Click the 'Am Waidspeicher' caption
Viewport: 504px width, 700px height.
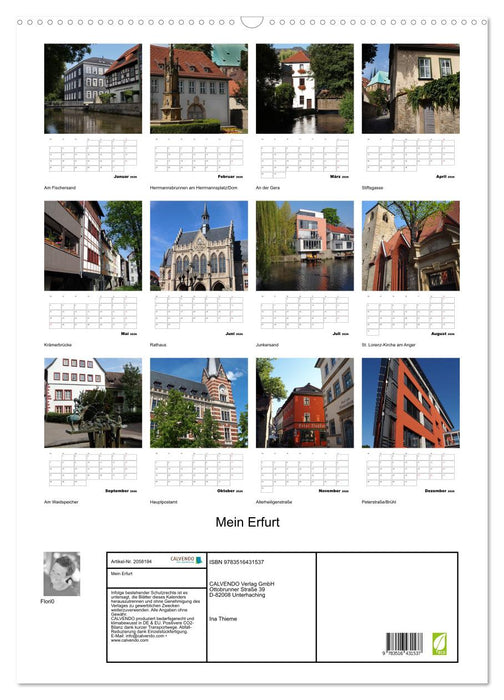(x=61, y=502)
